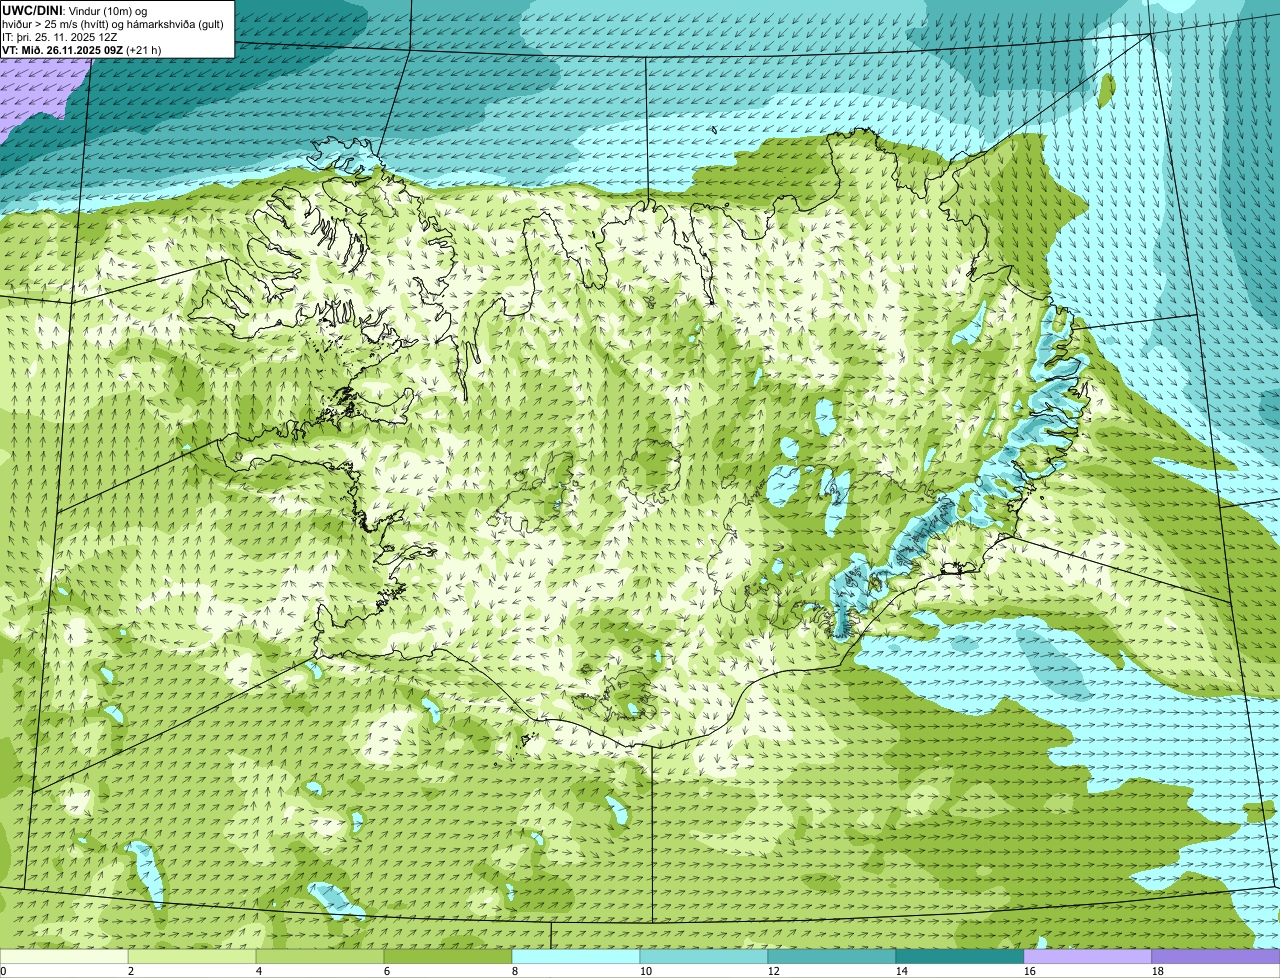Click the '16' label on the color scale

[1030, 971]
